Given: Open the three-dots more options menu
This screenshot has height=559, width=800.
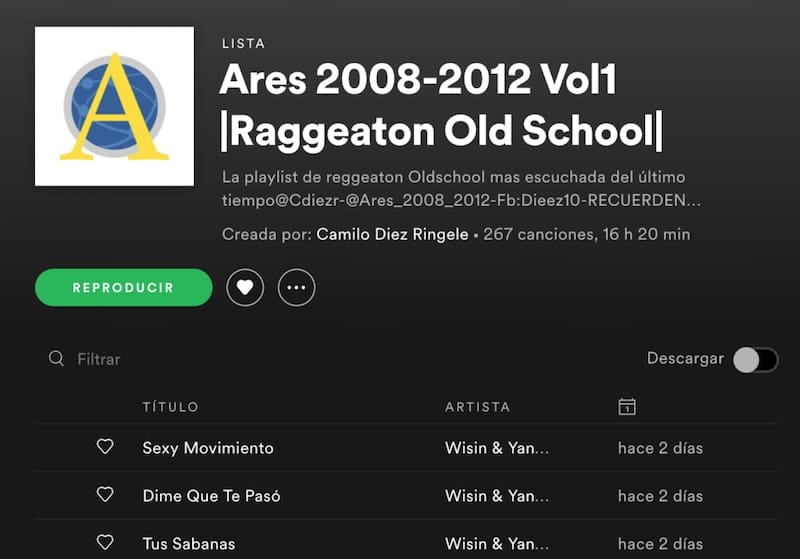Looking at the screenshot, I should [x=296, y=288].
